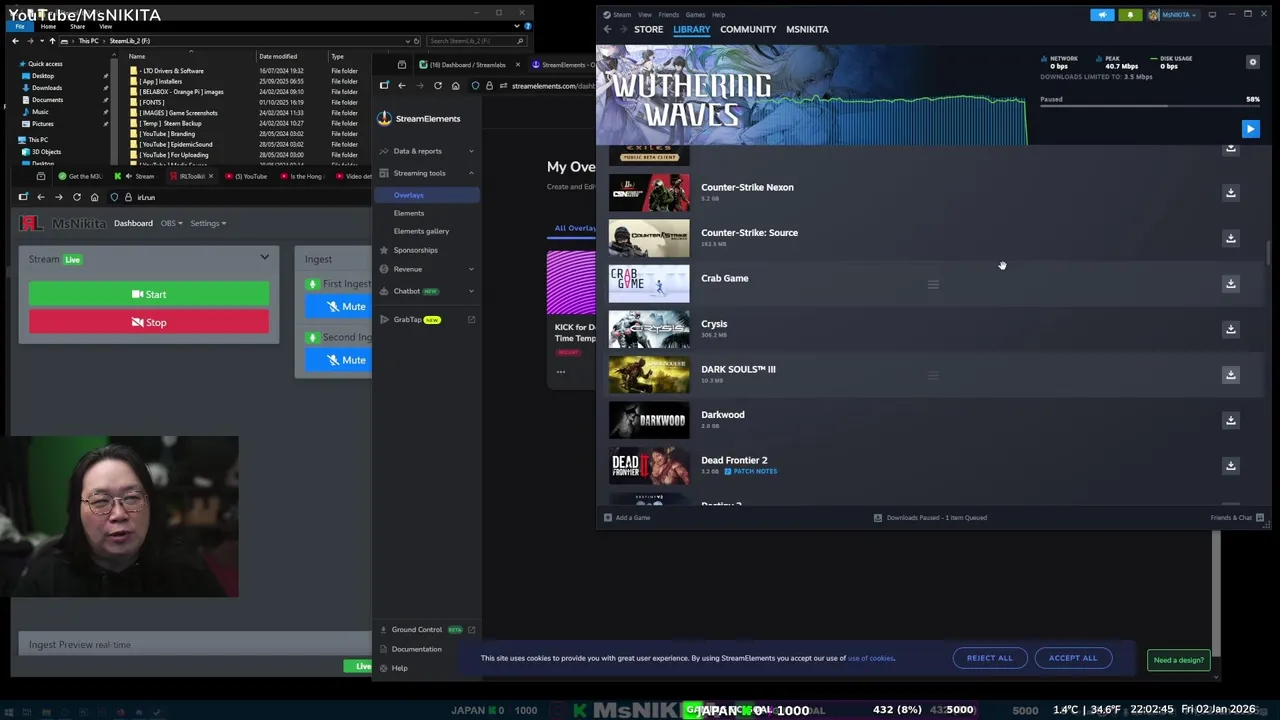Switch to Steam LIBRARY tab
This screenshot has width=1280, height=720.
(x=691, y=29)
